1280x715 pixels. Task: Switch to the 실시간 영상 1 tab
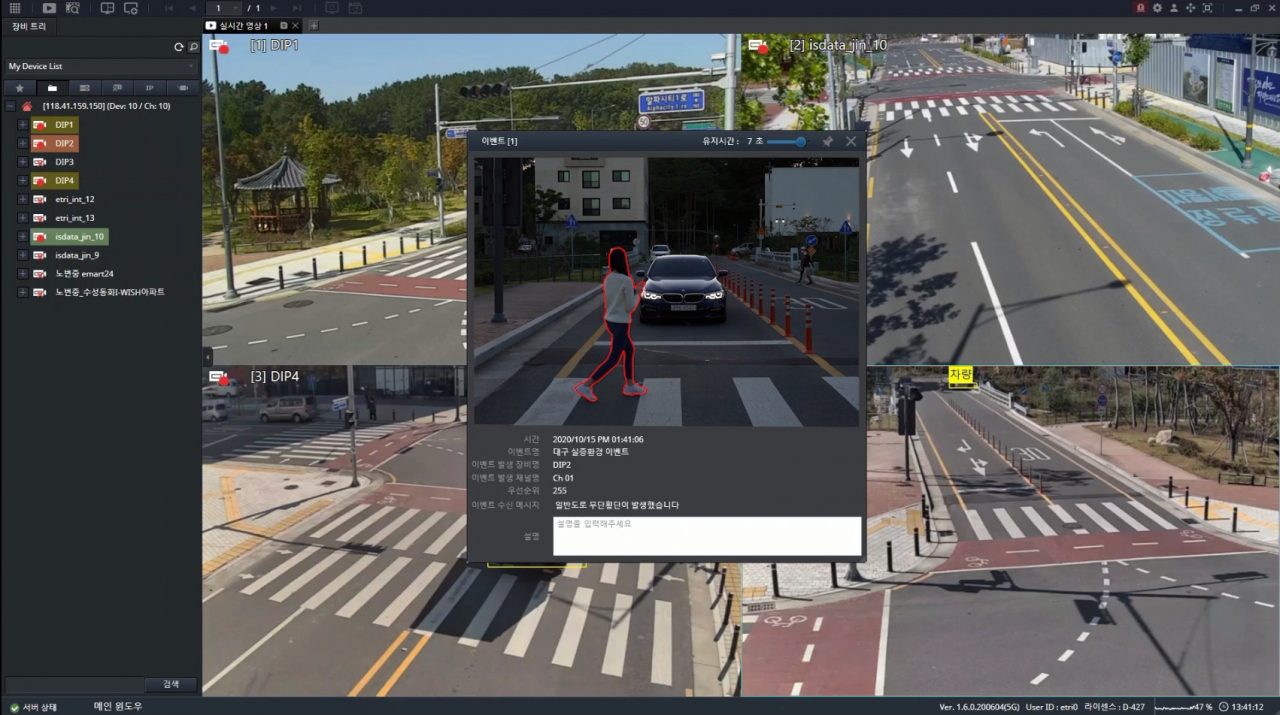[x=238, y=25]
